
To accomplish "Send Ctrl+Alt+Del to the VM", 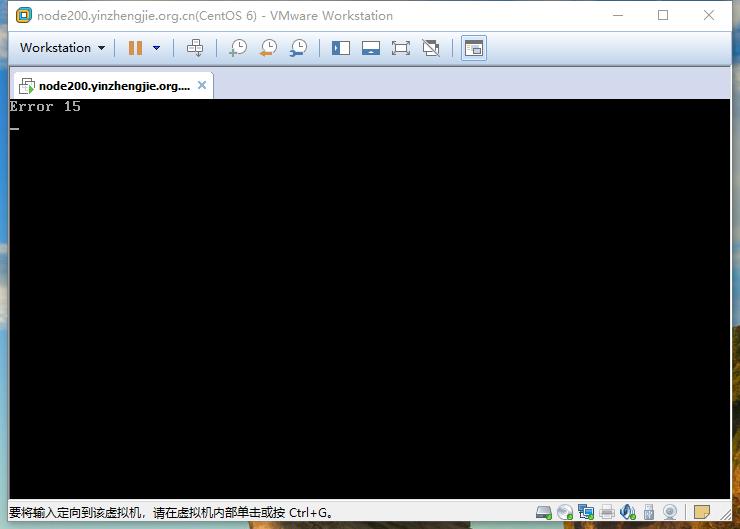I will pyautogui.click(x=195, y=48).
